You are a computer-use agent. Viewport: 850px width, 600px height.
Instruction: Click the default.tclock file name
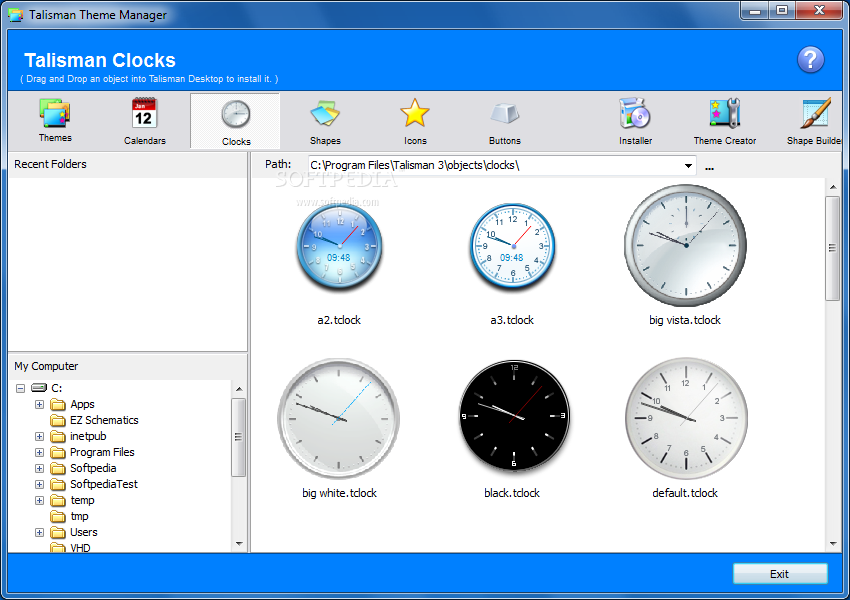tap(685, 493)
